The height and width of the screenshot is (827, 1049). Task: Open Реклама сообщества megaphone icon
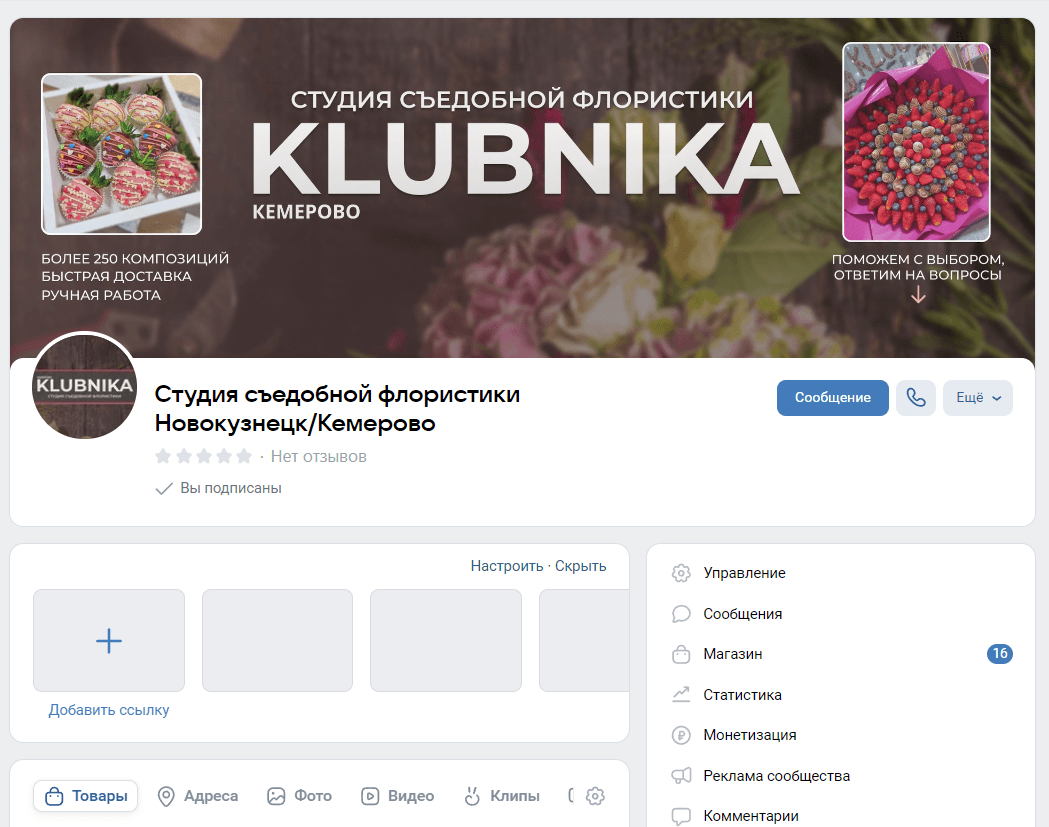click(x=681, y=776)
